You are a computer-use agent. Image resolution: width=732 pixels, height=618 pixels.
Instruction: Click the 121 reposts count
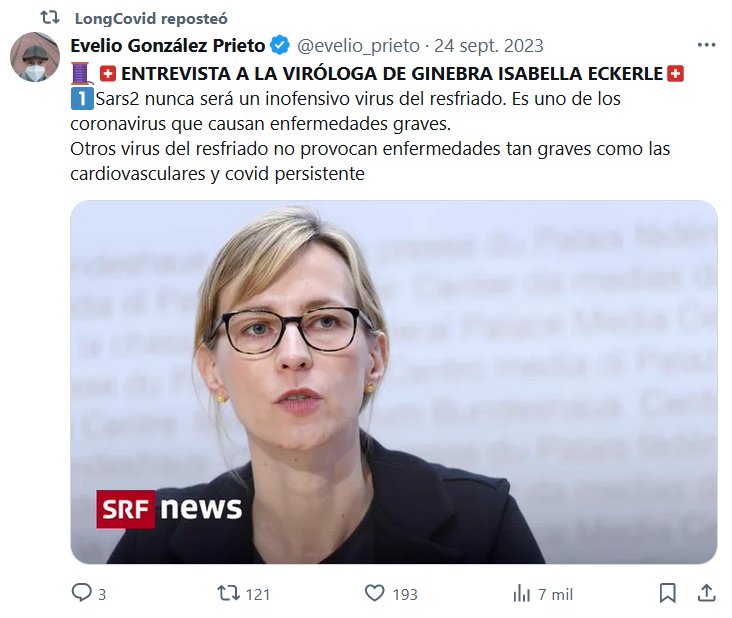tap(258, 594)
